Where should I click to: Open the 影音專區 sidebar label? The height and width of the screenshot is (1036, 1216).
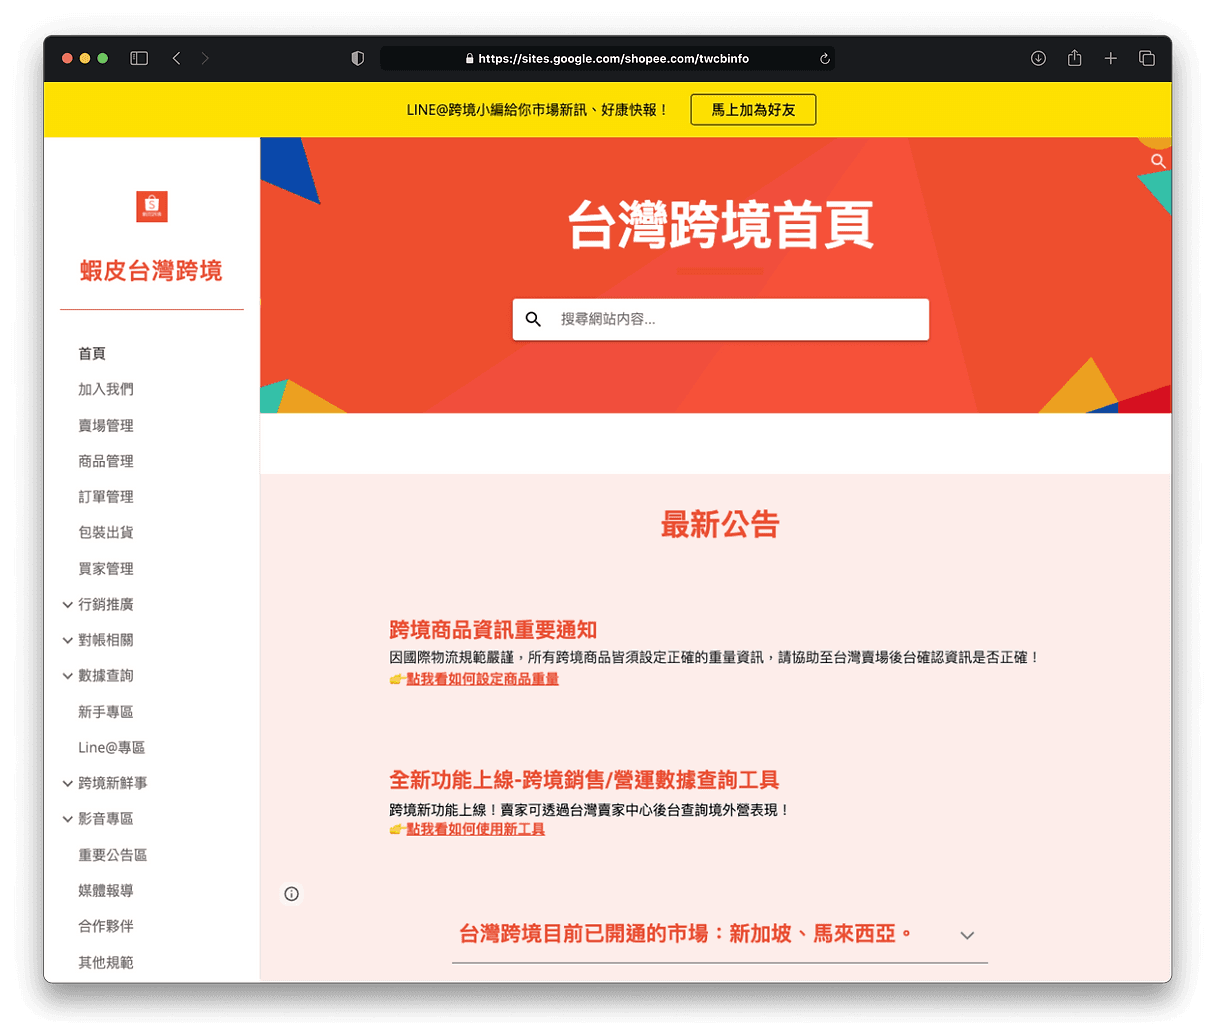(x=106, y=819)
